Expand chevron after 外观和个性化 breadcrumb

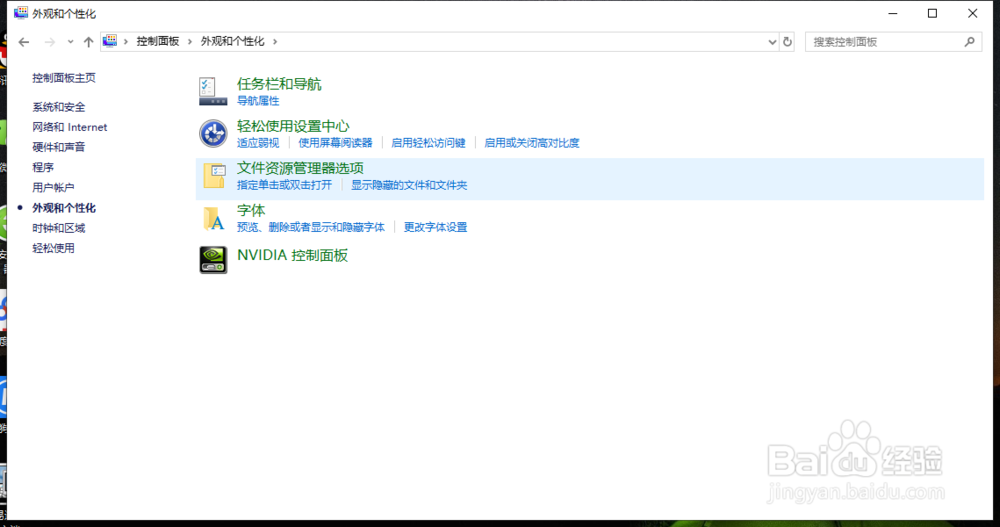pos(275,41)
